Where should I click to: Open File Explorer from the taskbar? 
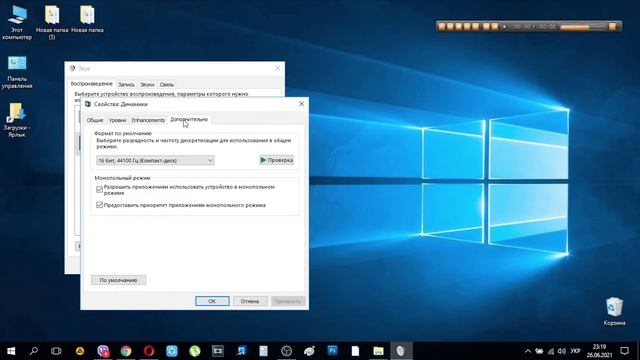pos(378,351)
